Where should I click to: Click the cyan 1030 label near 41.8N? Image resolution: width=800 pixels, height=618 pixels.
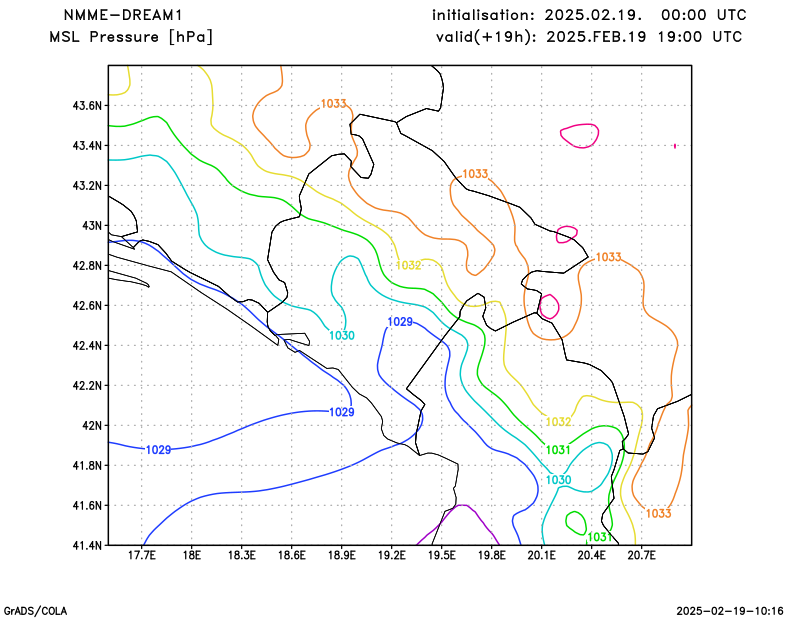pyautogui.click(x=559, y=480)
